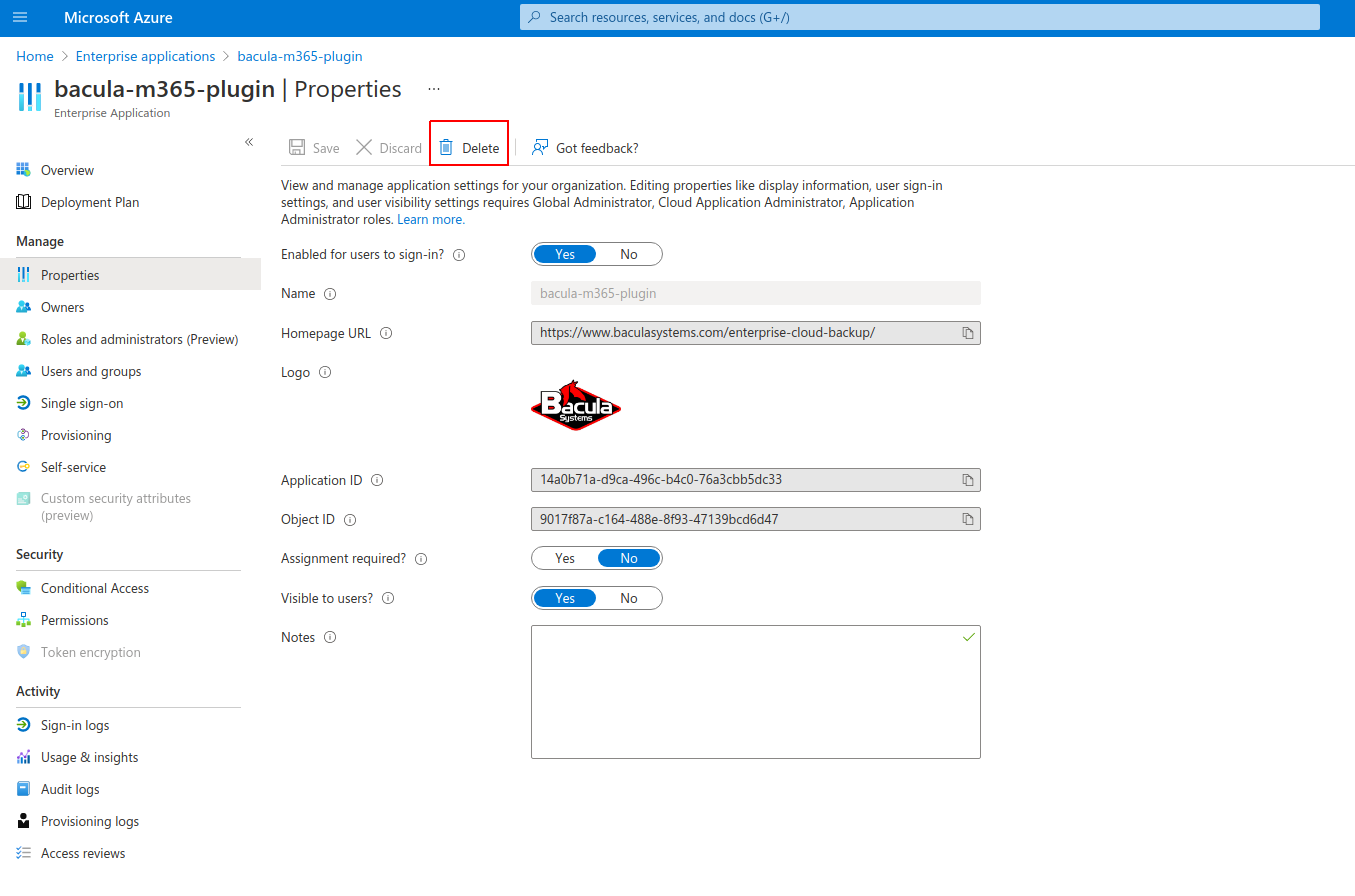
Task: Click the Users and groups icon
Action: (x=23, y=371)
